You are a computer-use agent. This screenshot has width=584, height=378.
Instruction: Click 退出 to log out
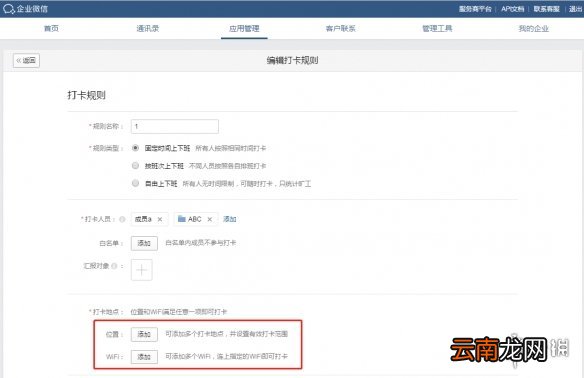tap(575, 9)
